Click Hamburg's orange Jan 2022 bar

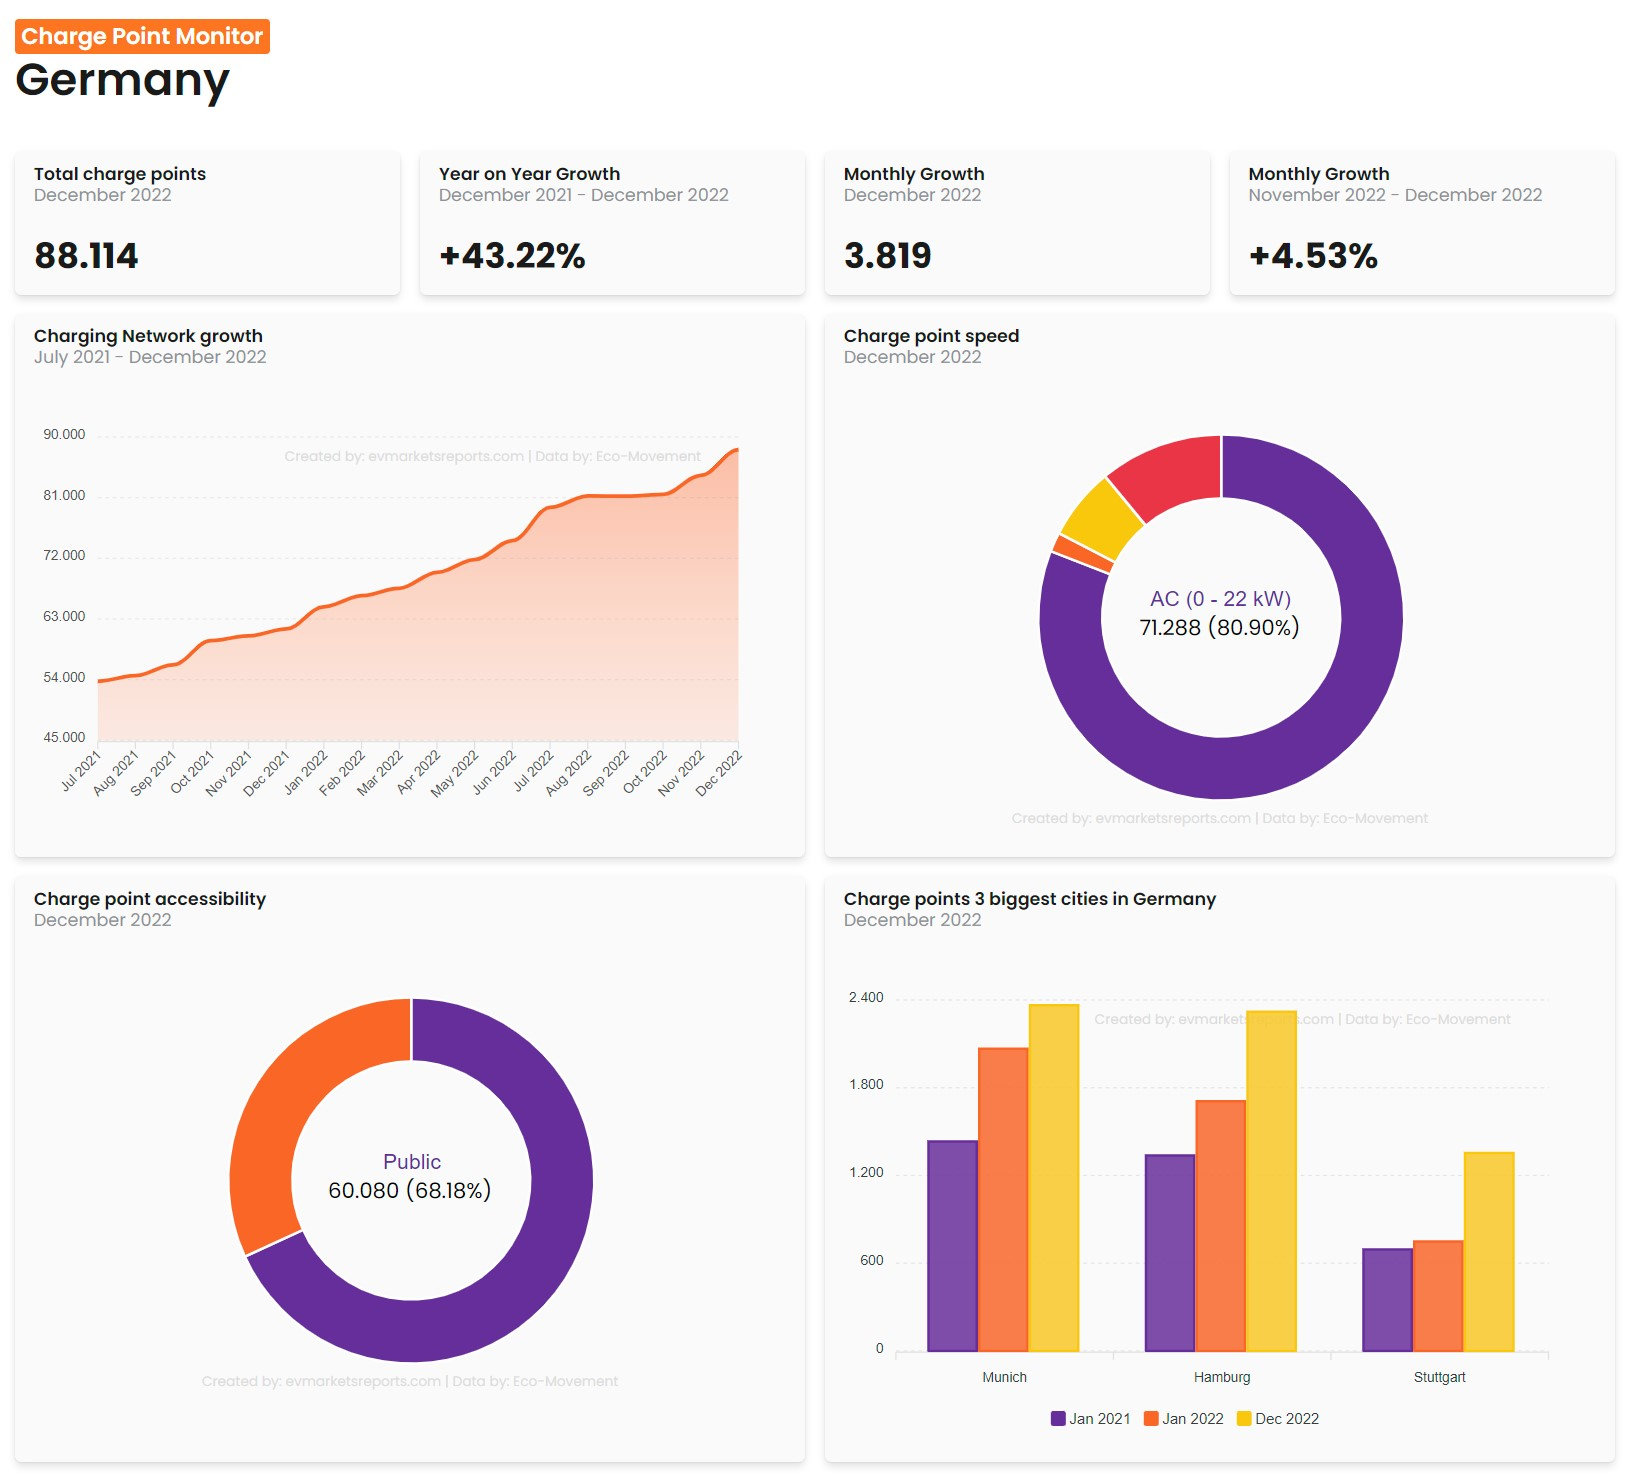click(x=1221, y=1226)
